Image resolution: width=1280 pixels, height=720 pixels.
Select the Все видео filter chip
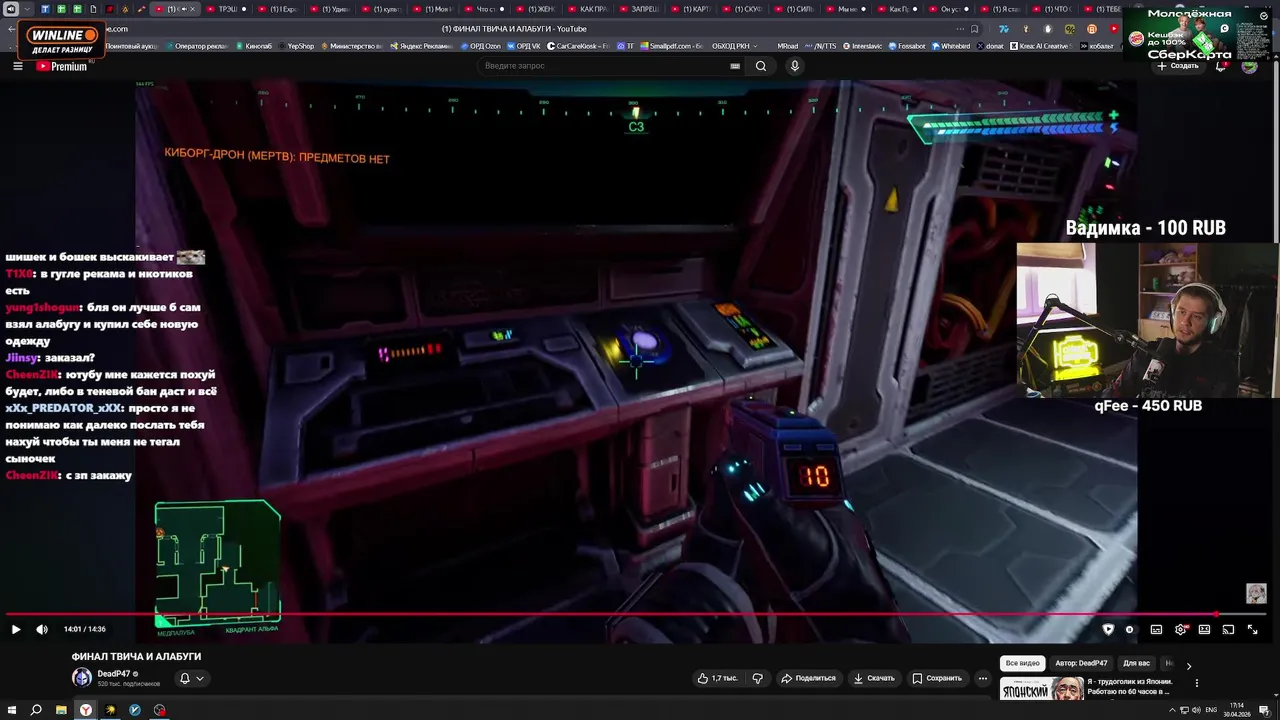click(1022, 663)
